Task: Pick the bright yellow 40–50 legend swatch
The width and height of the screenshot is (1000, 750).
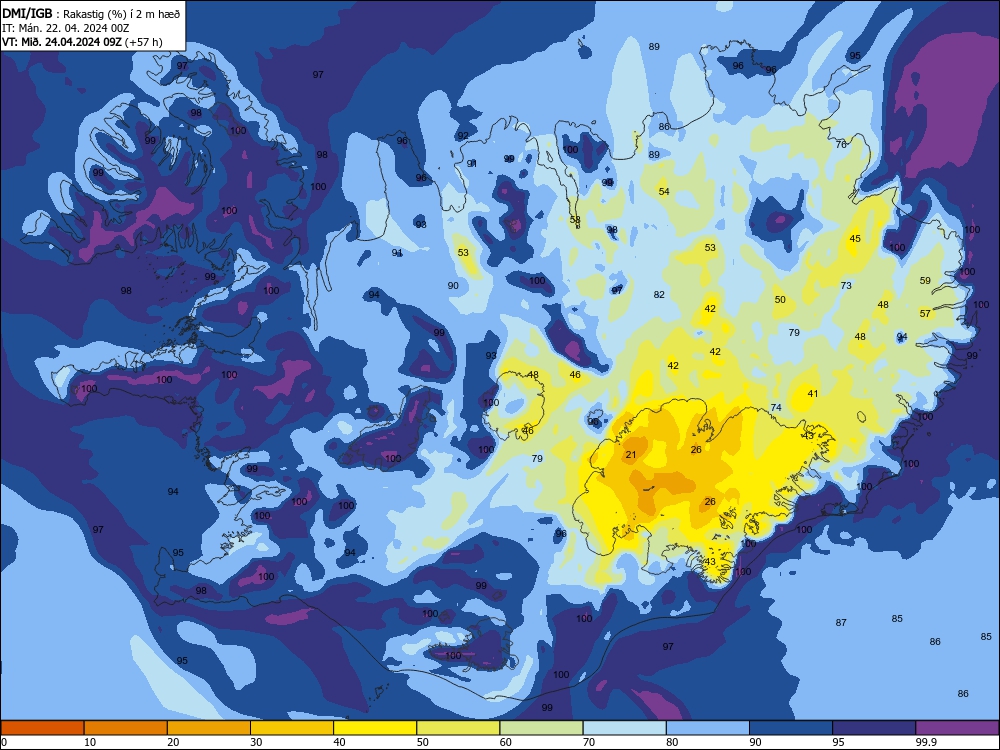Action: pyautogui.click(x=375, y=728)
